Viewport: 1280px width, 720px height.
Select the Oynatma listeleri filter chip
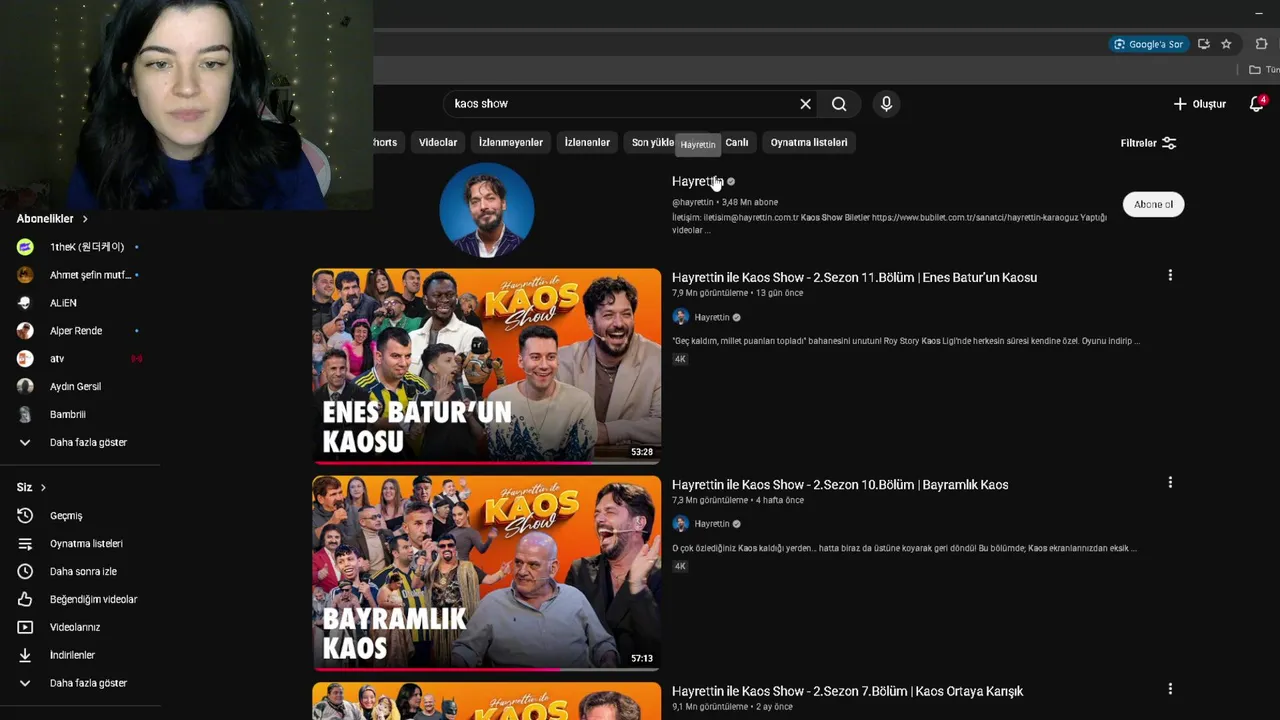(809, 143)
